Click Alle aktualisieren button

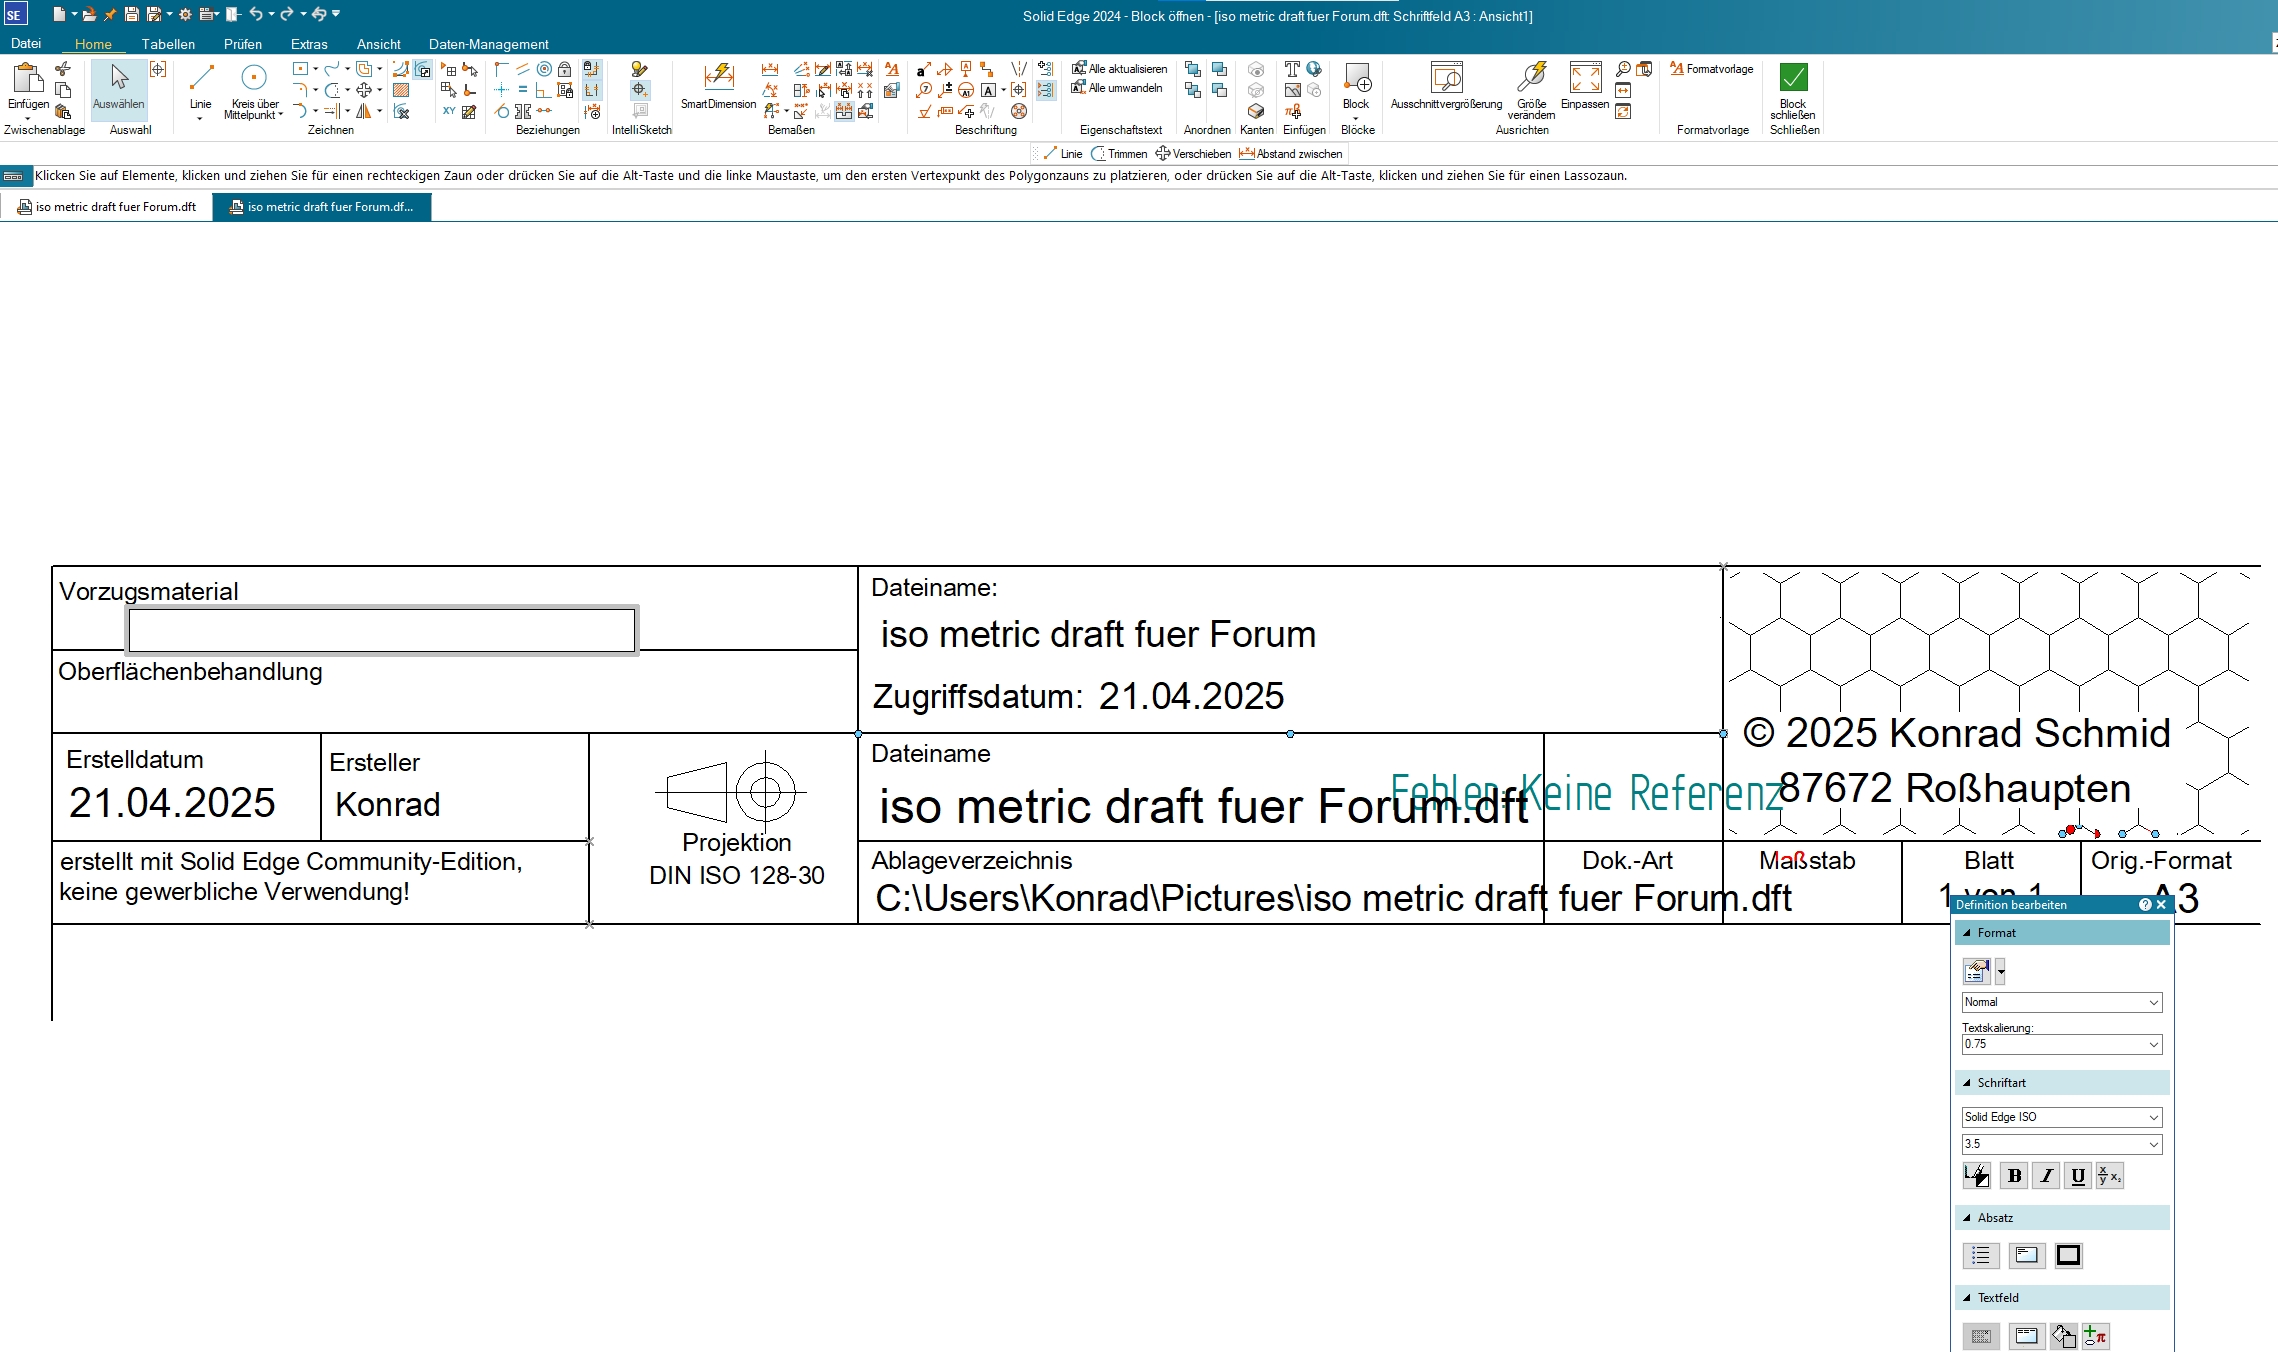[x=1119, y=69]
